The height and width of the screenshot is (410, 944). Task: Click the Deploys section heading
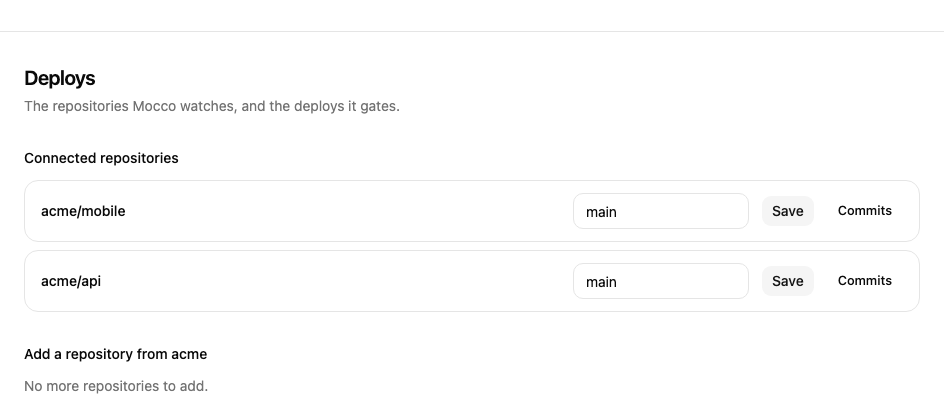(60, 78)
